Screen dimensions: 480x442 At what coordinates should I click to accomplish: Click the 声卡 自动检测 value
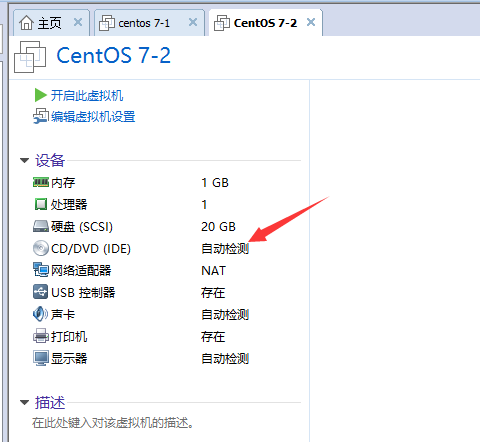click(x=225, y=315)
